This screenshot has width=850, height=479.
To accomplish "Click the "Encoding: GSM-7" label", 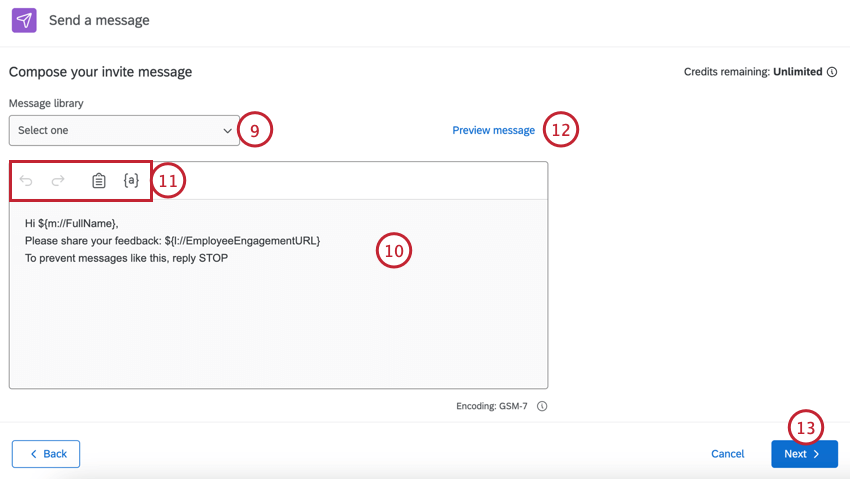I will (492, 406).
